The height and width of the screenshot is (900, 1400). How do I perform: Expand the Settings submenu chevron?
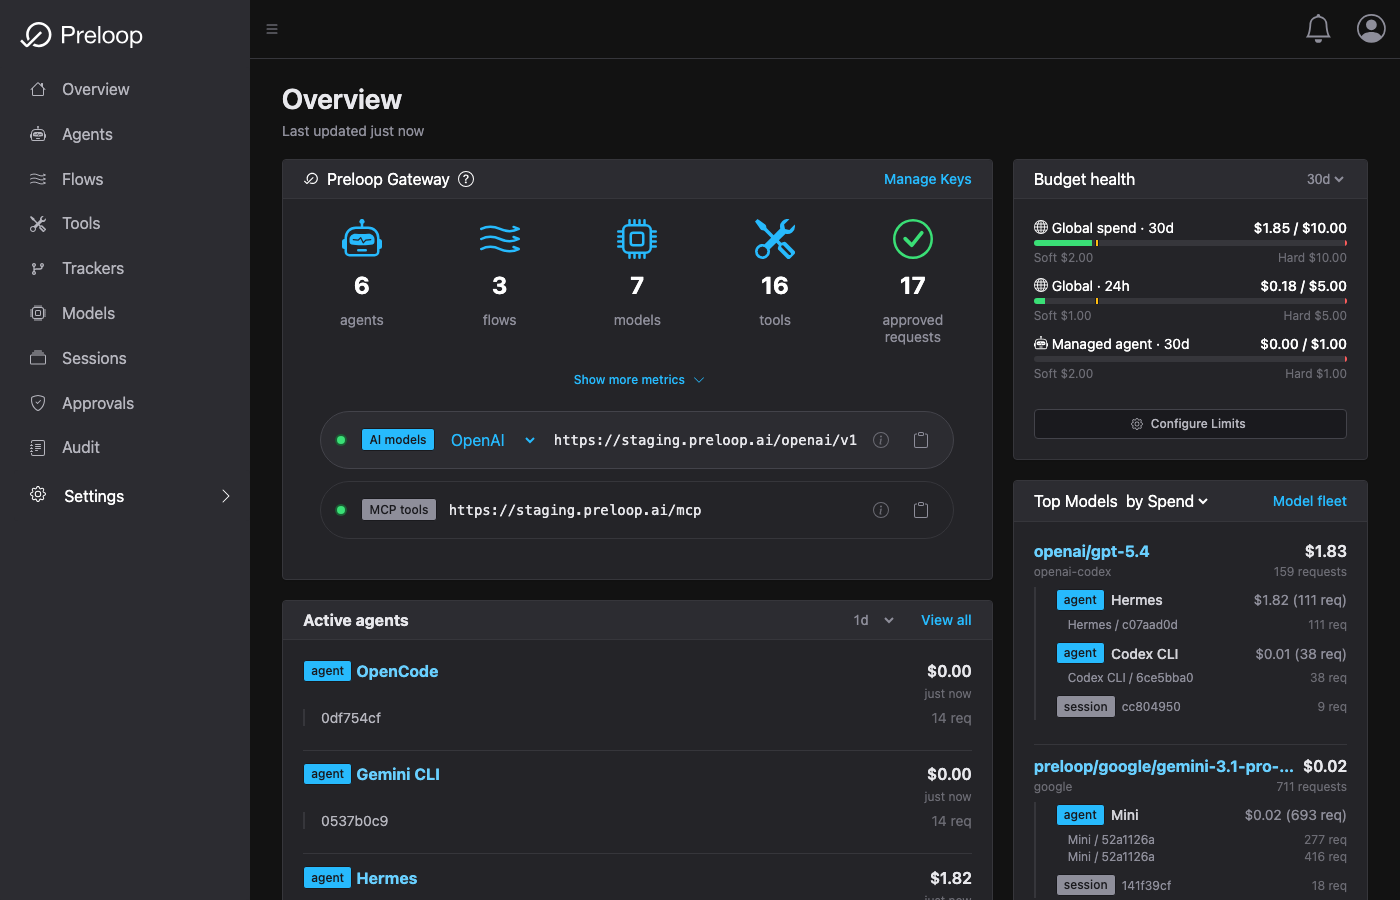[x=226, y=496]
